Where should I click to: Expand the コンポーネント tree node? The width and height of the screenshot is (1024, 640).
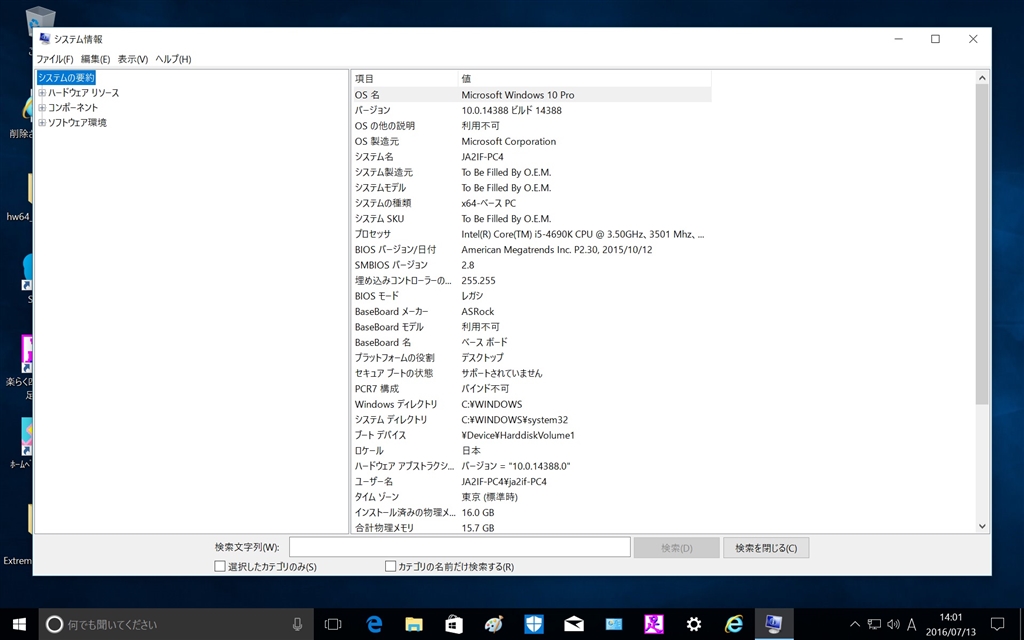(42, 108)
